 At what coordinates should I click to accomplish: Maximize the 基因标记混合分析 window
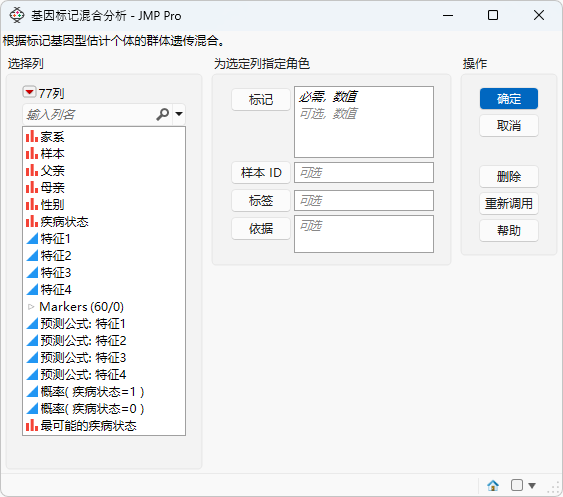(x=493, y=15)
